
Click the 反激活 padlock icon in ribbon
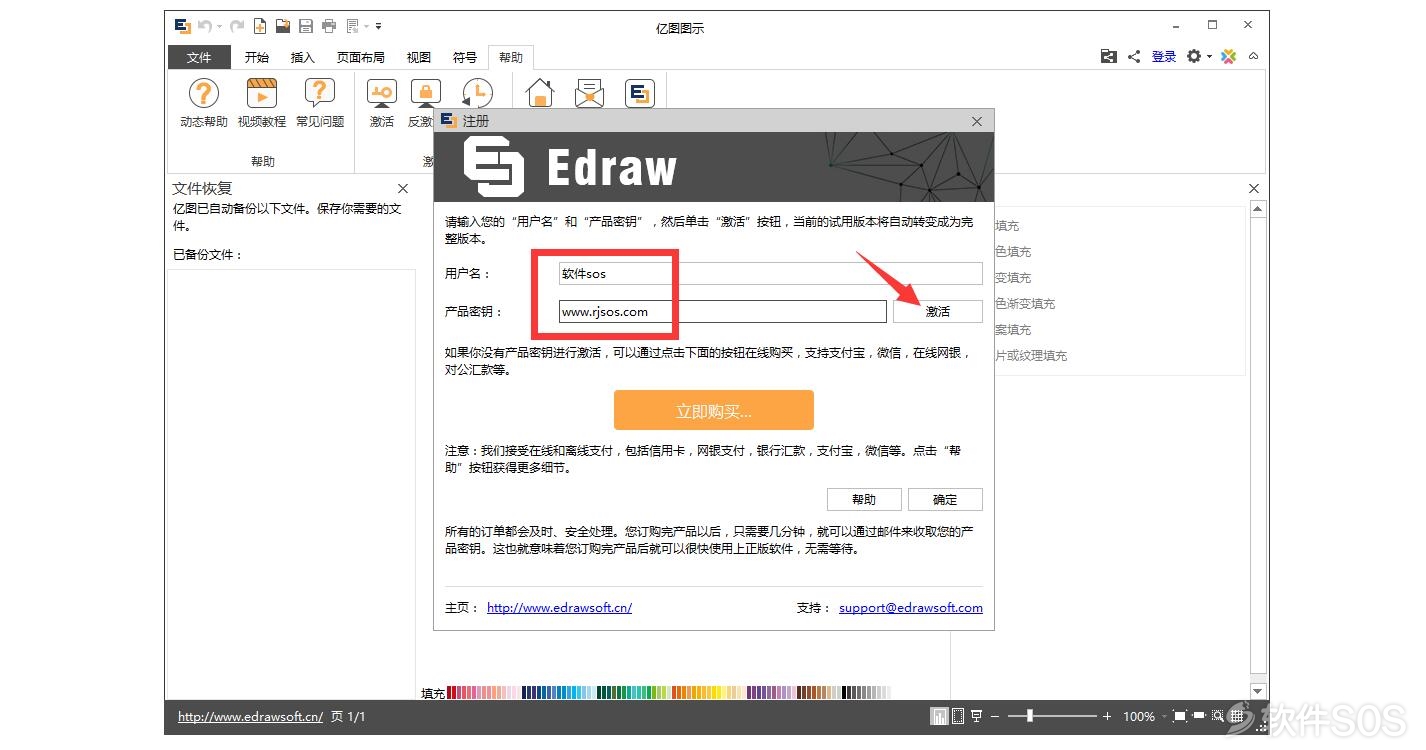(x=426, y=94)
